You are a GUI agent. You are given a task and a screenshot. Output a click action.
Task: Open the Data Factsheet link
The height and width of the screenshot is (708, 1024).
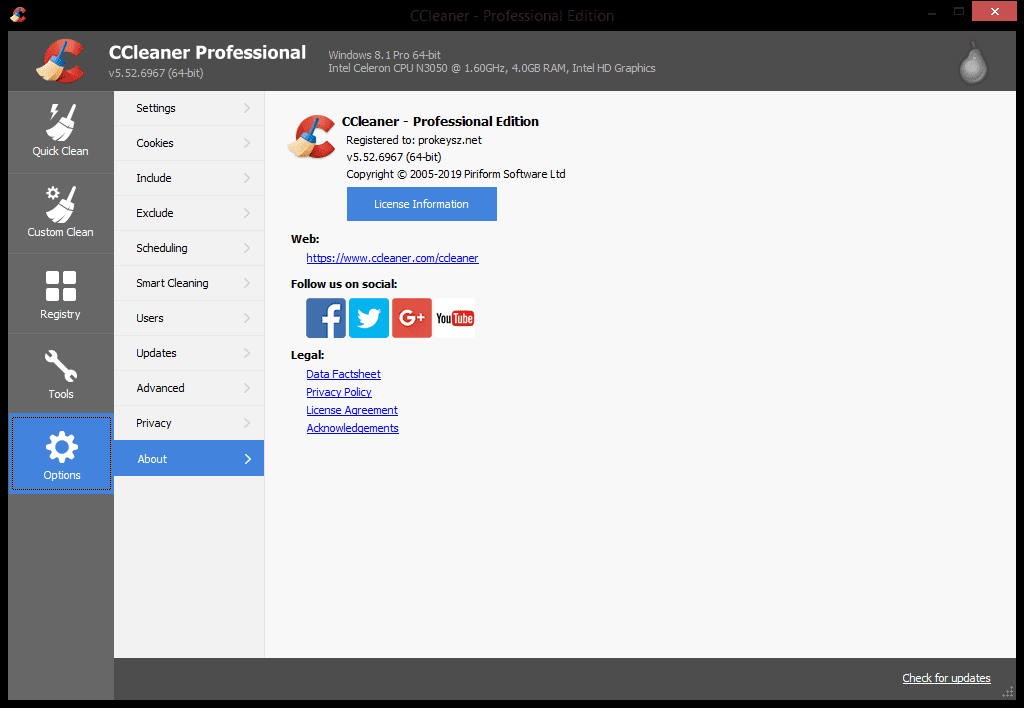click(x=344, y=374)
